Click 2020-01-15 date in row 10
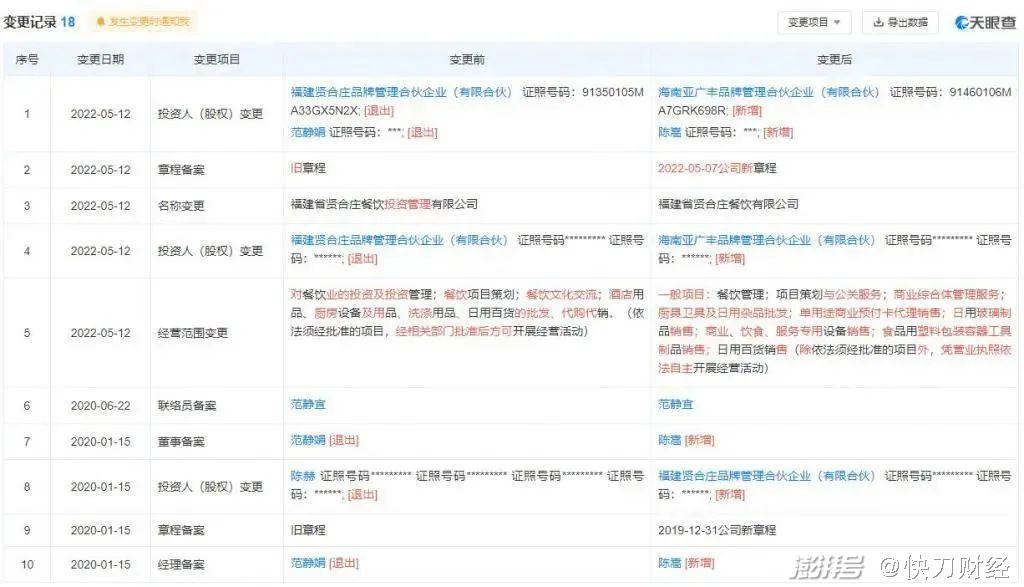Image resolution: width=1024 pixels, height=587 pixels. coord(101,564)
